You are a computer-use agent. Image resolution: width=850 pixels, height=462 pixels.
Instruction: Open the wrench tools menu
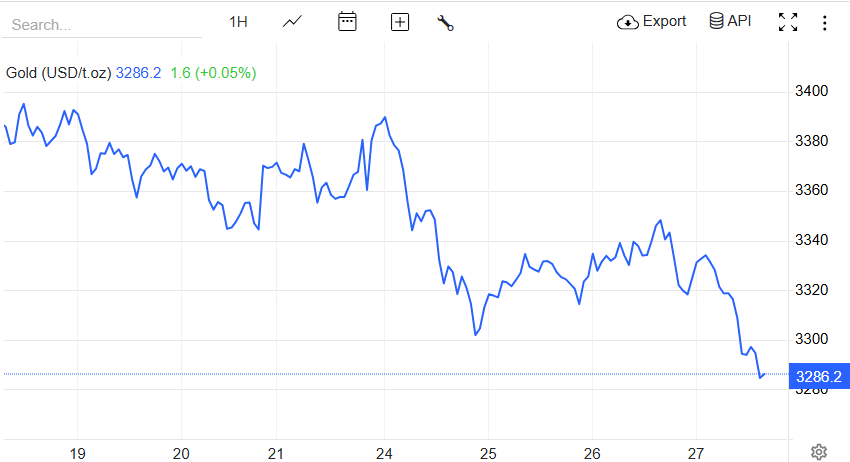point(446,22)
